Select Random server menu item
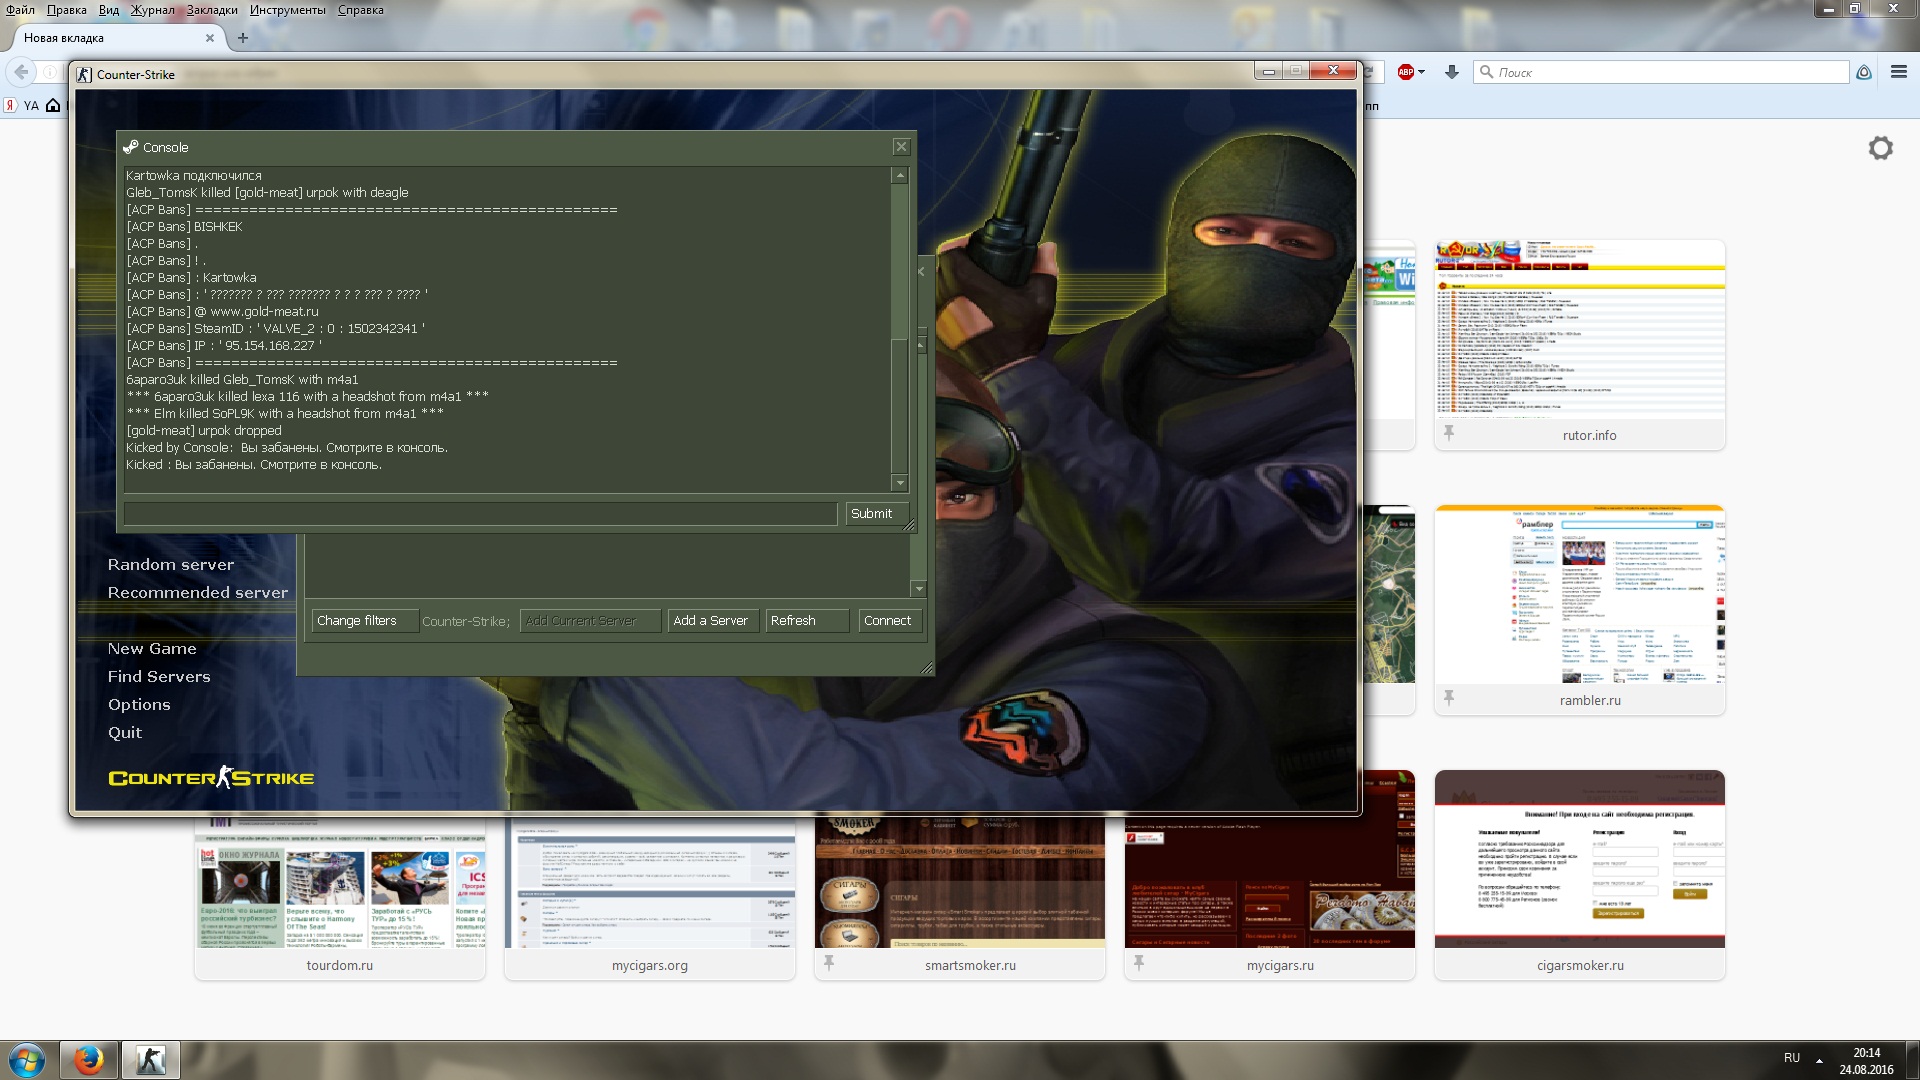Image resolution: width=1920 pixels, height=1080 pixels. 171,565
